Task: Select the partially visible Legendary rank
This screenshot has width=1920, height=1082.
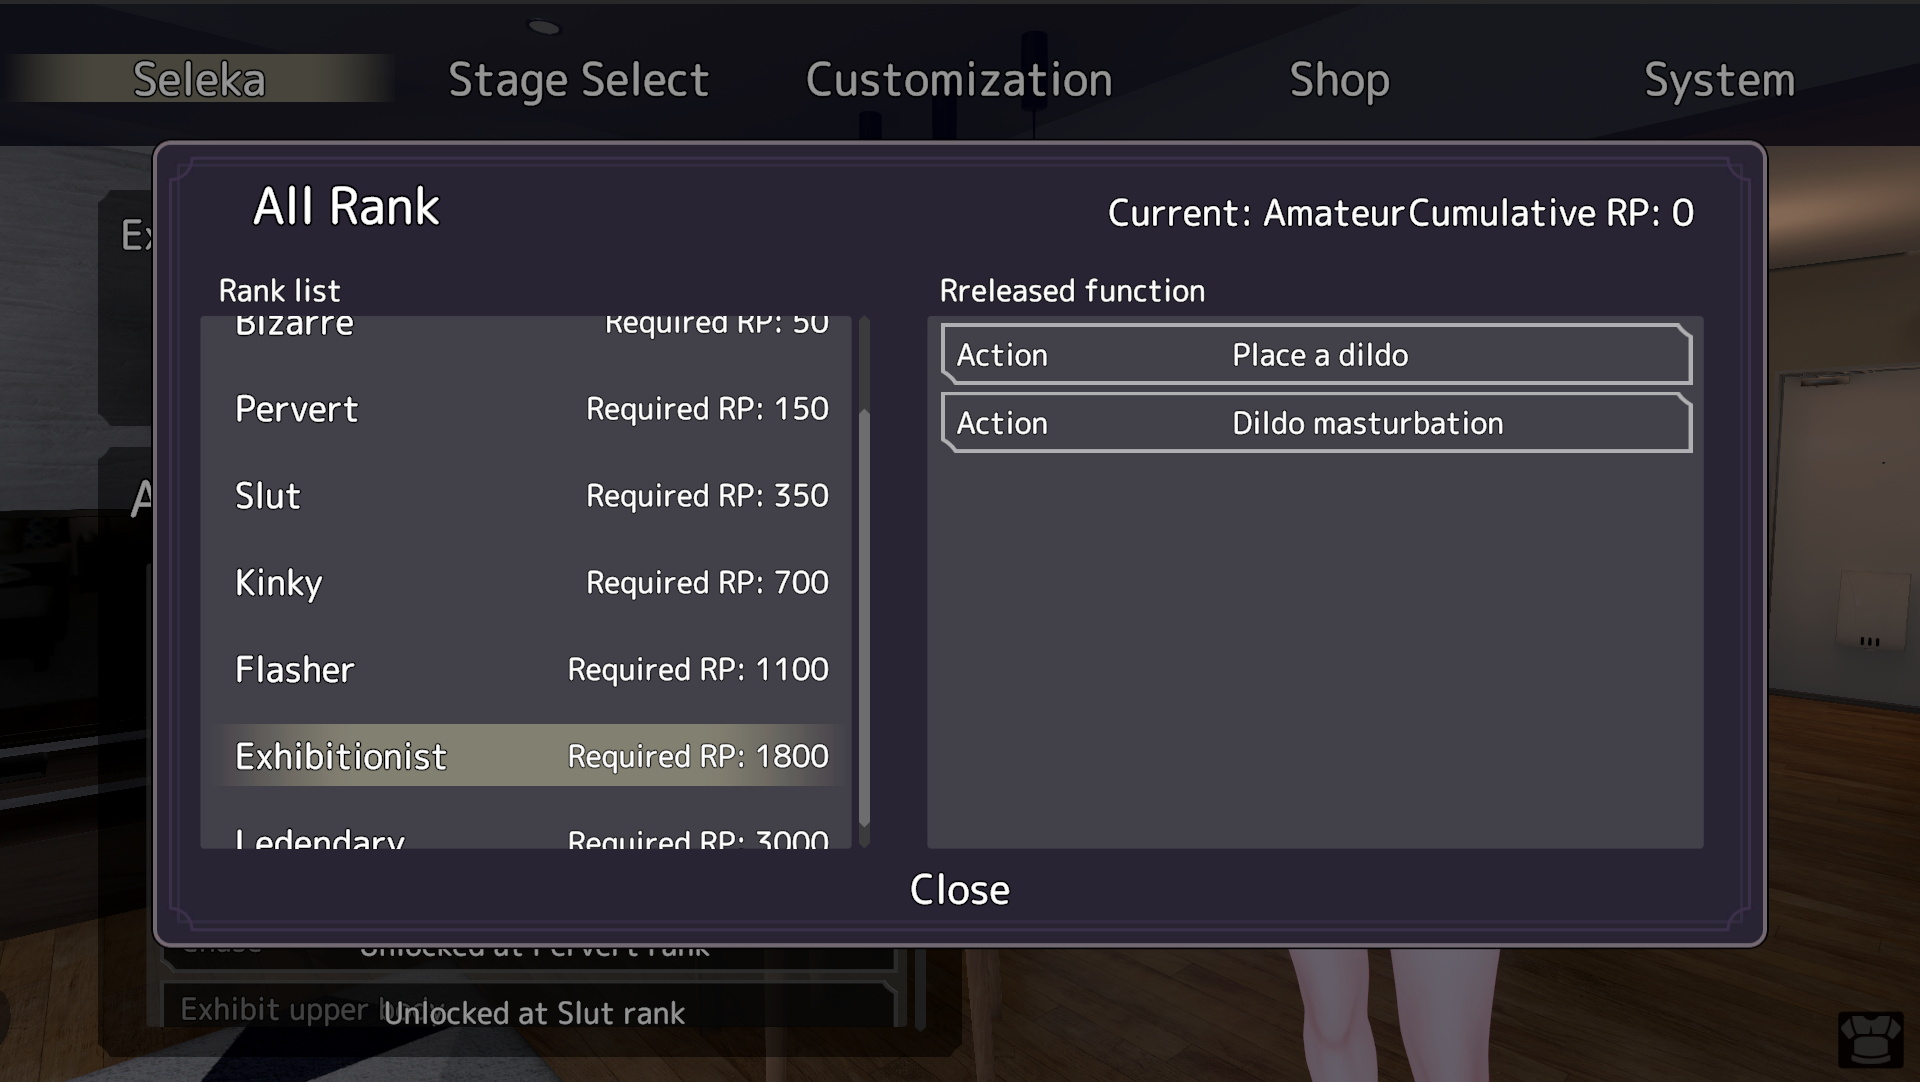Action: pyautogui.click(x=531, y=836)
